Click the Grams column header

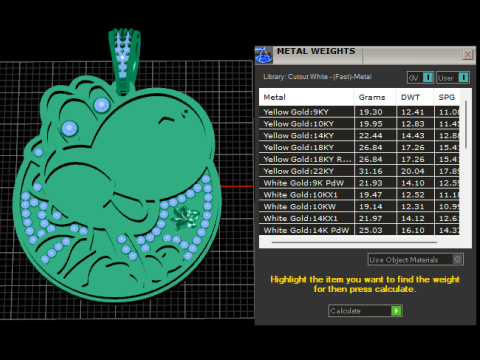tap(375, 97)
